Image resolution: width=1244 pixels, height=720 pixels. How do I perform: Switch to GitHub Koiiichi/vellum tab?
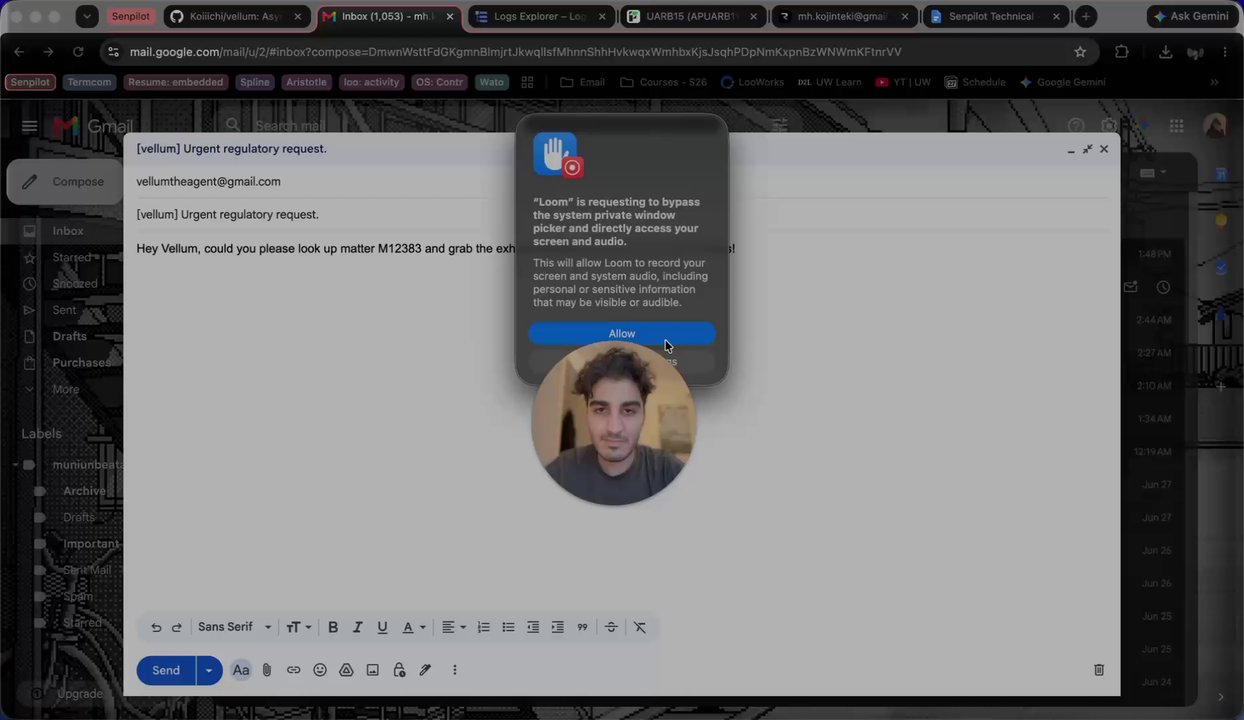click(236, 16)
